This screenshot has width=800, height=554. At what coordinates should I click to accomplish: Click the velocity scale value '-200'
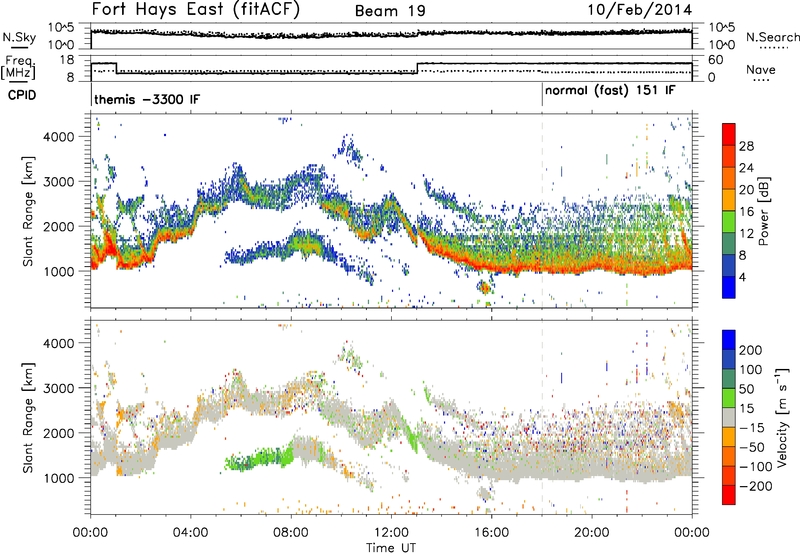pyautogui.click(x=755, y=486)
